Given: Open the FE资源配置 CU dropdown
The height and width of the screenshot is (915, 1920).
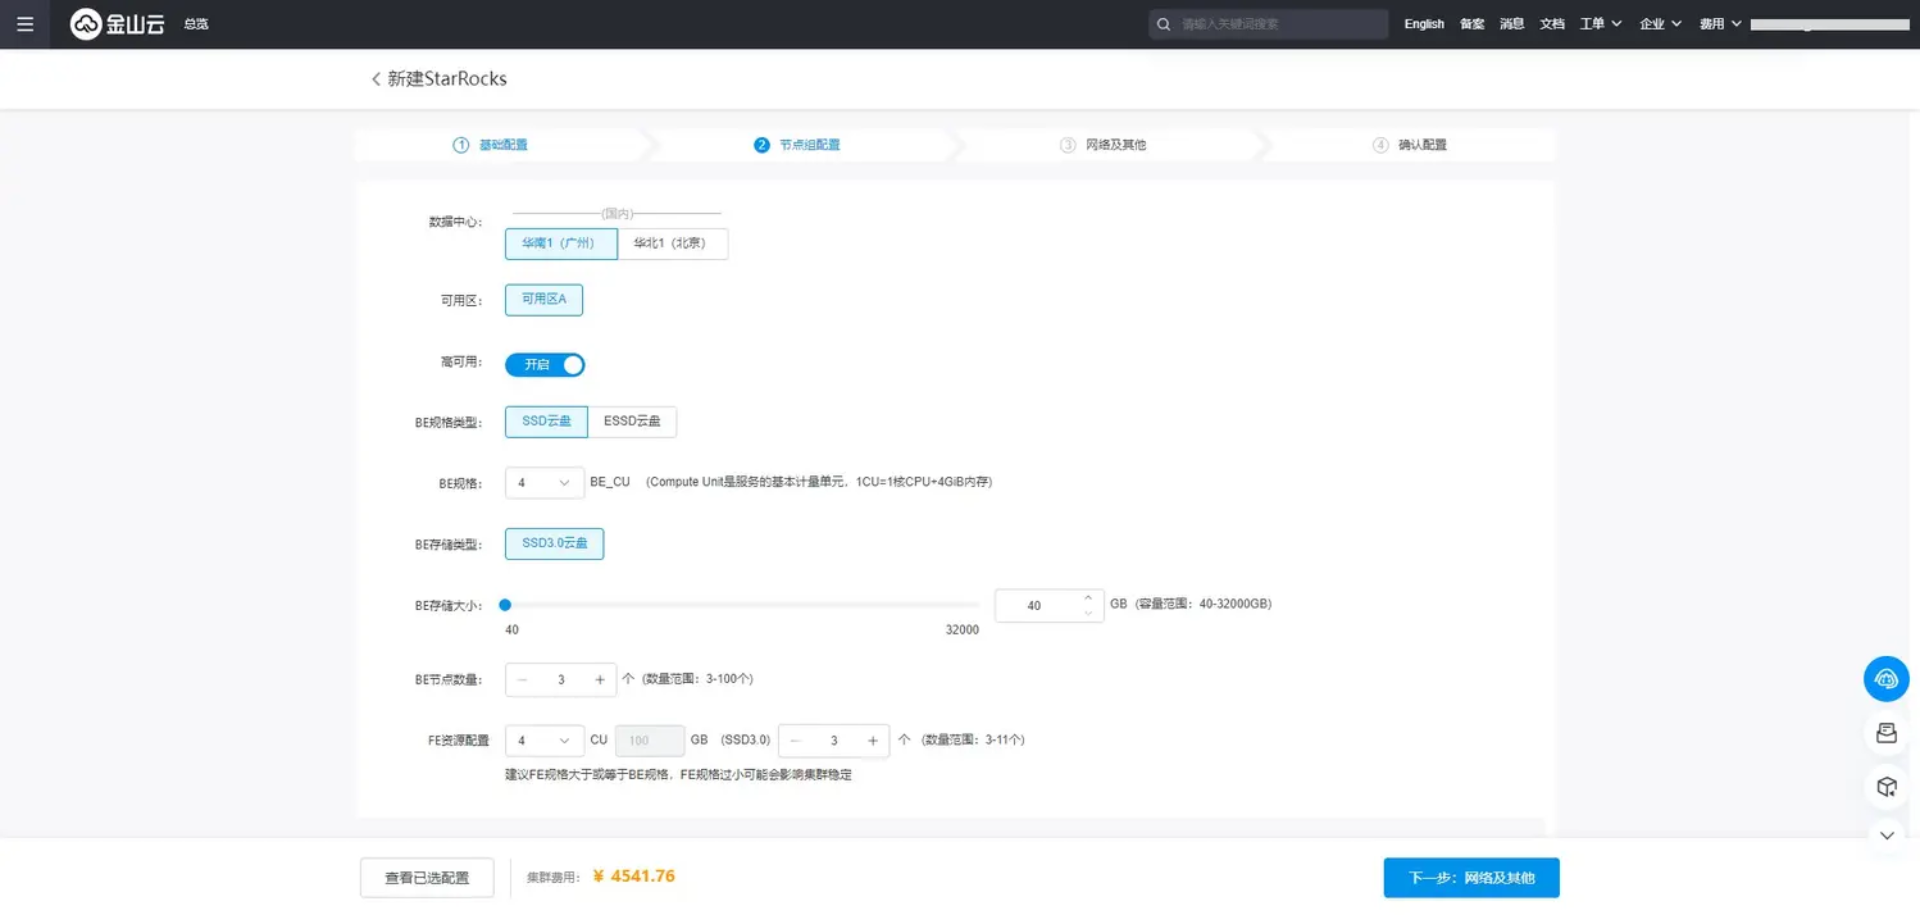Looking at the screenshot, I should pos(543,741).
